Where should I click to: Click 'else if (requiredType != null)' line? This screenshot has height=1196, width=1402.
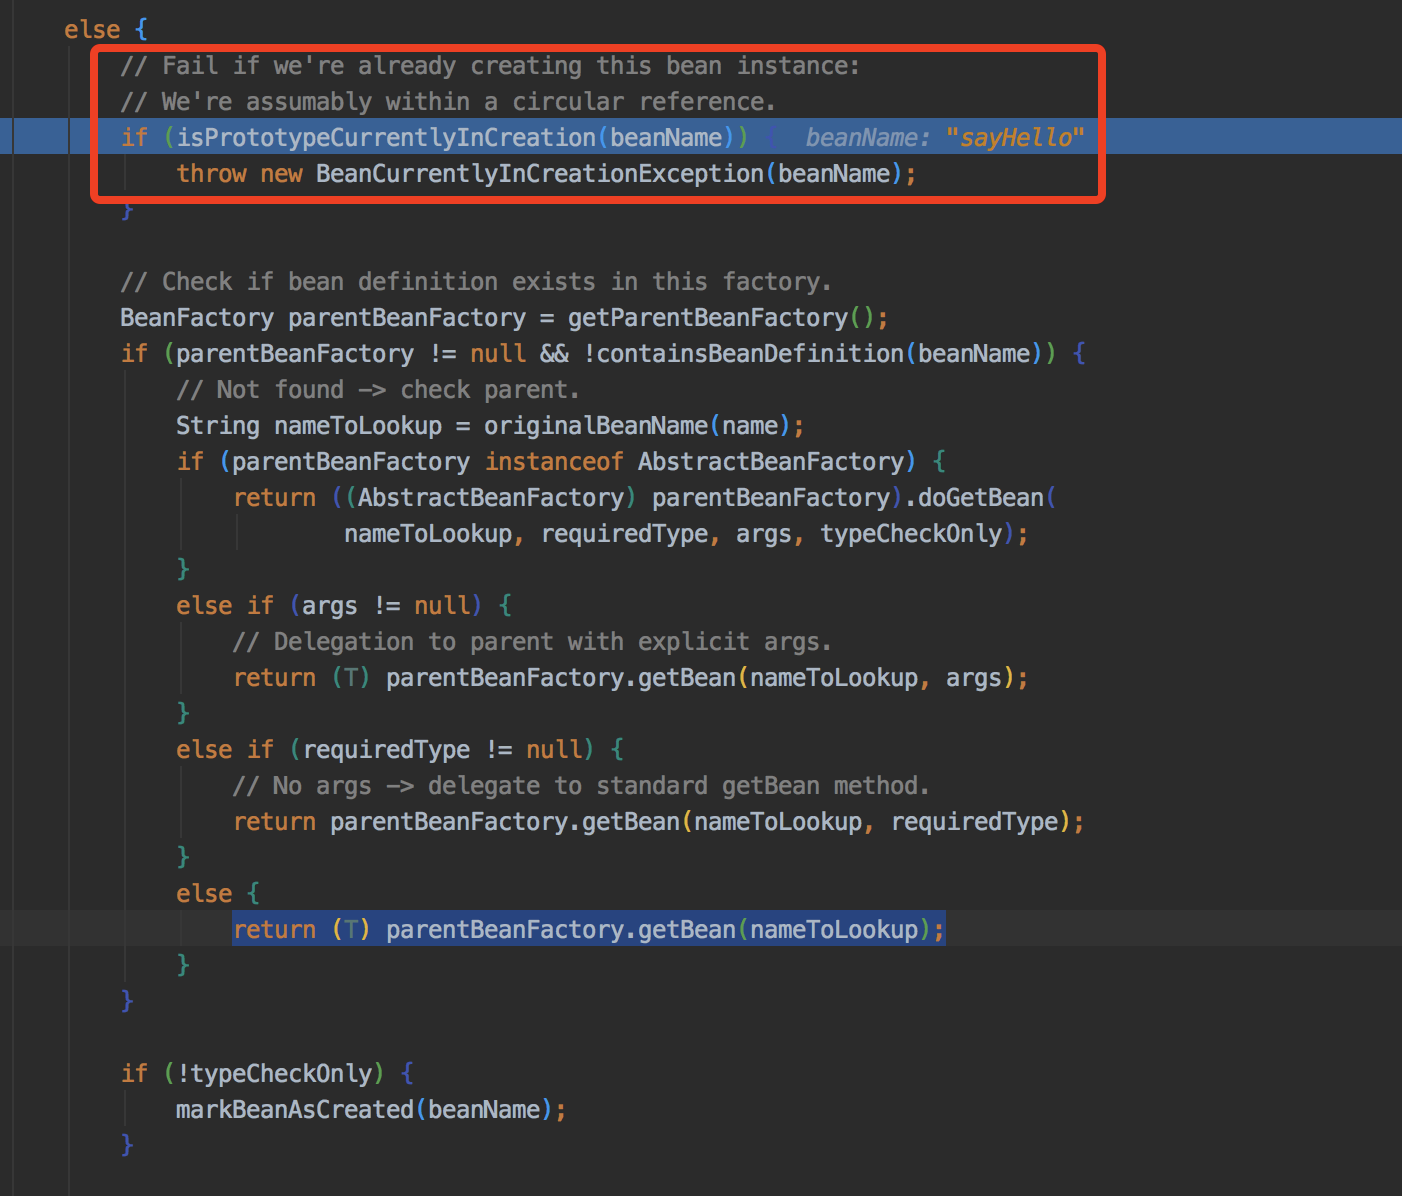[400, 749]
